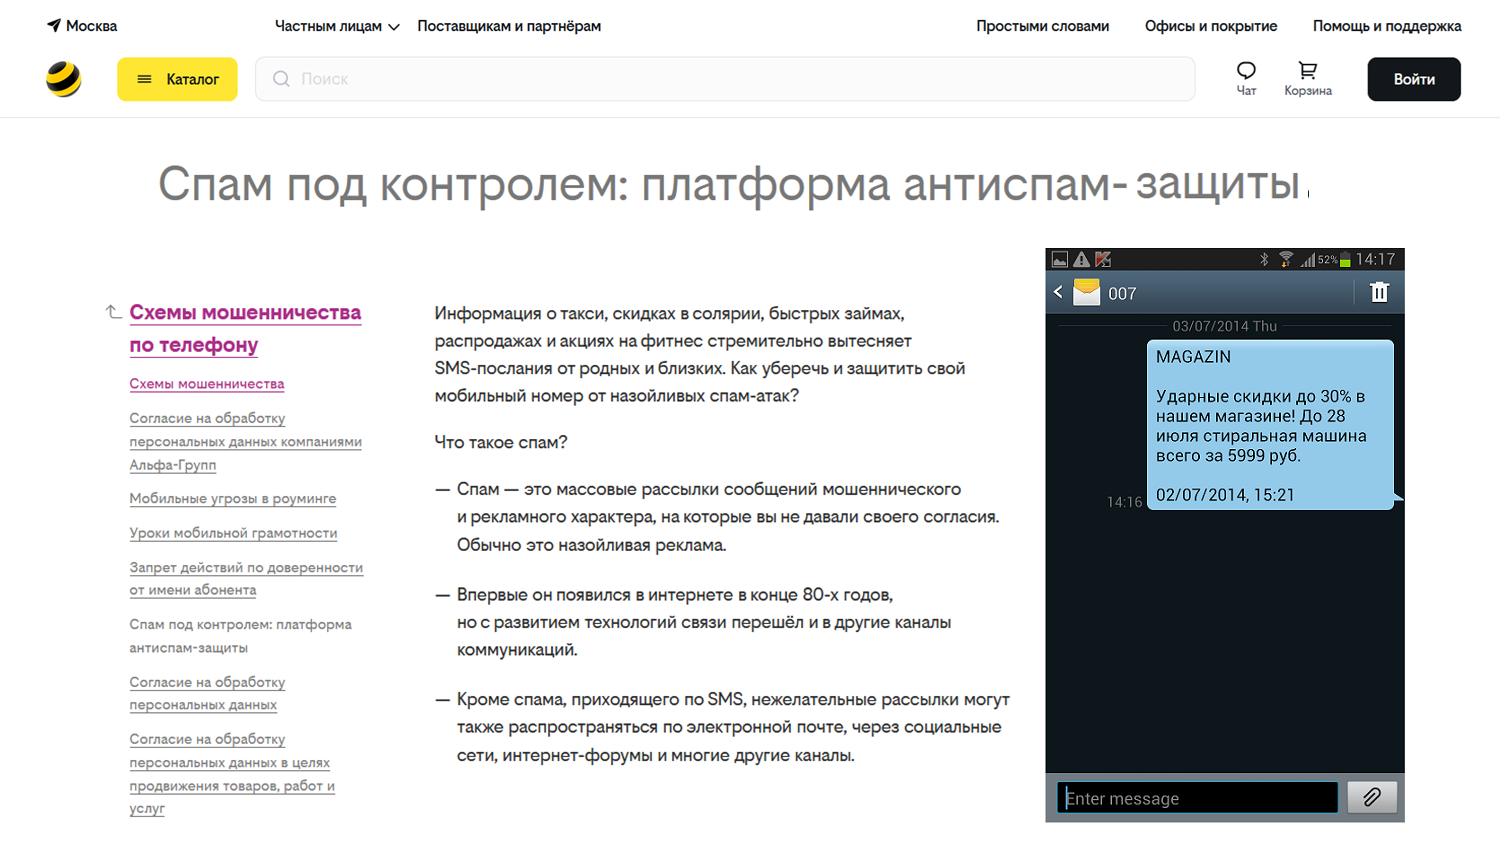Open the Схемы мошенничества по телефону heading link
Viewport: 1500px width, 844px height.
click(245, 328)
